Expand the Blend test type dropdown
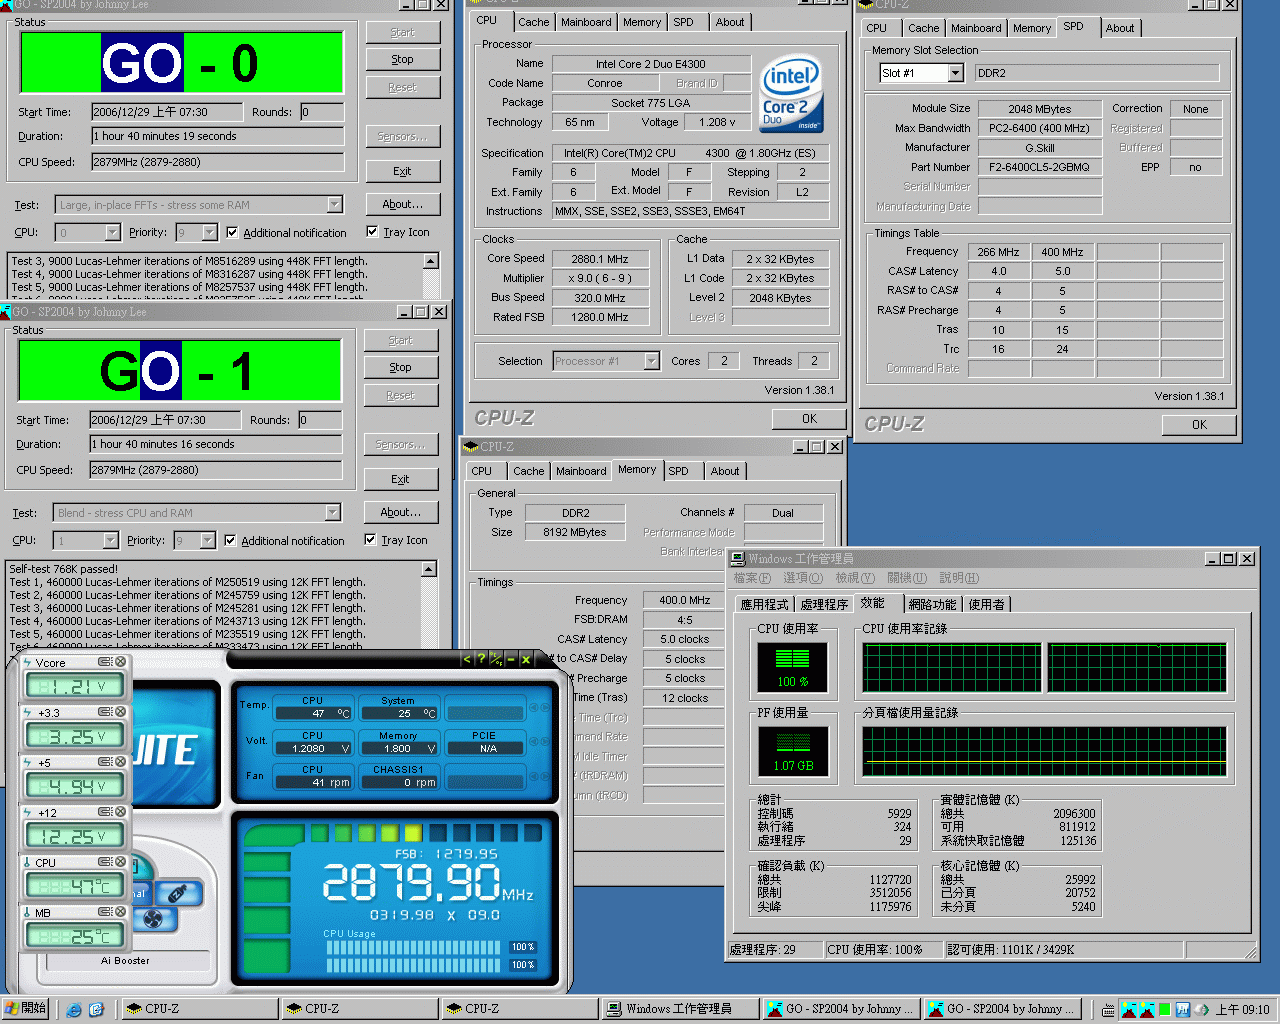The height and width of the screenshot is (1024, 1280). coord(333,513)
